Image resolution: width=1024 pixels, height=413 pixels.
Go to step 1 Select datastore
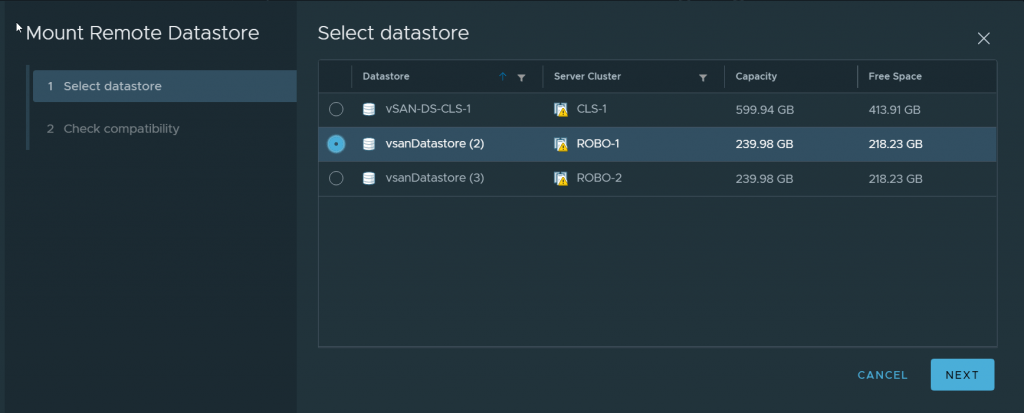click(x=112, y=86)
